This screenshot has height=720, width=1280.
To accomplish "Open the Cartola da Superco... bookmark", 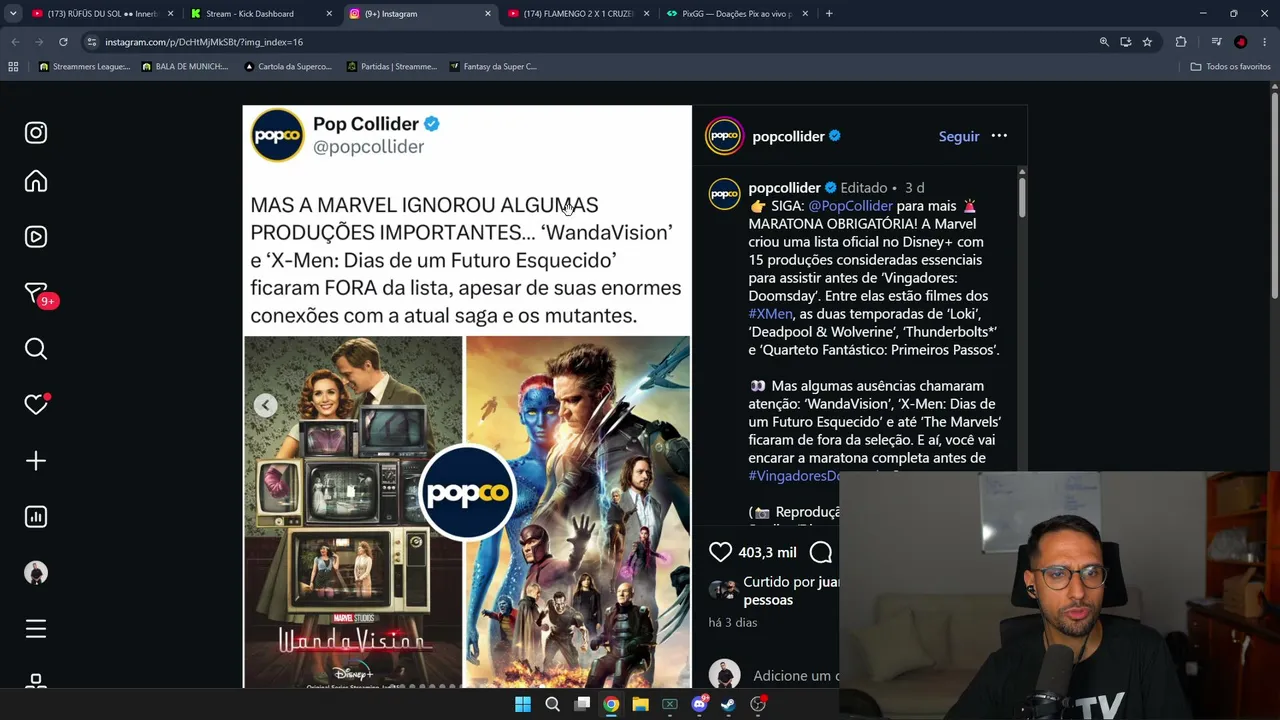I will [288, 67].
